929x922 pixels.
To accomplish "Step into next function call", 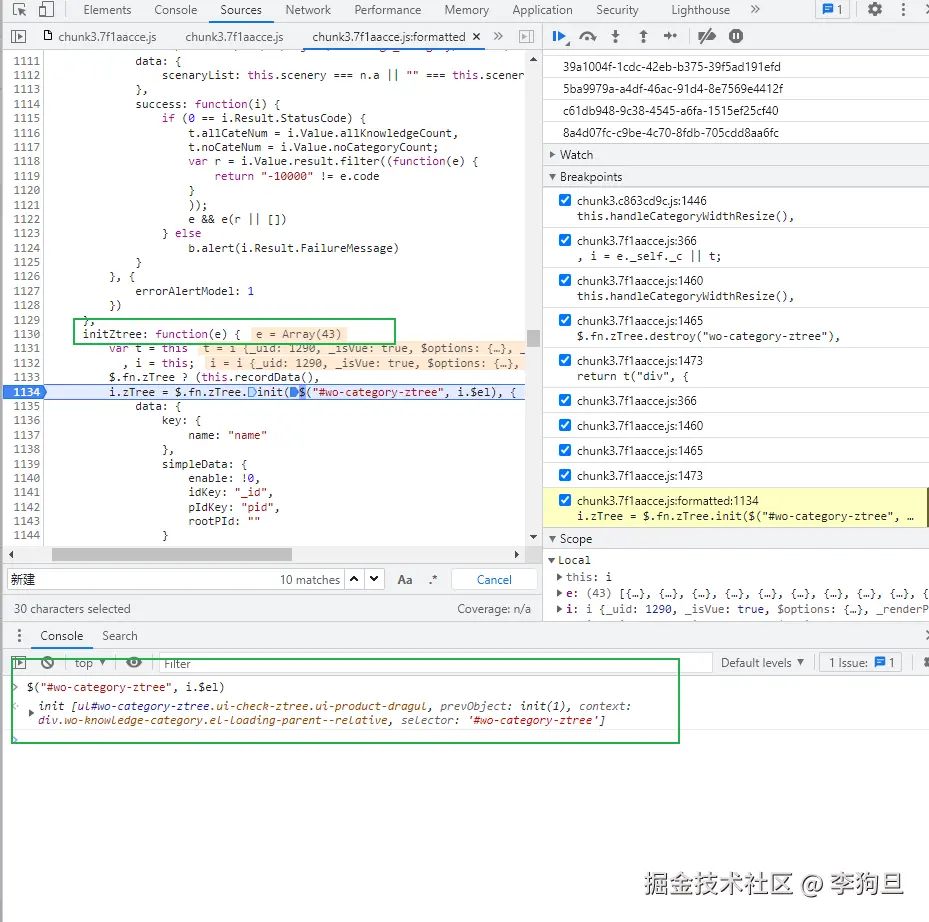I will (x=616, y=37).
